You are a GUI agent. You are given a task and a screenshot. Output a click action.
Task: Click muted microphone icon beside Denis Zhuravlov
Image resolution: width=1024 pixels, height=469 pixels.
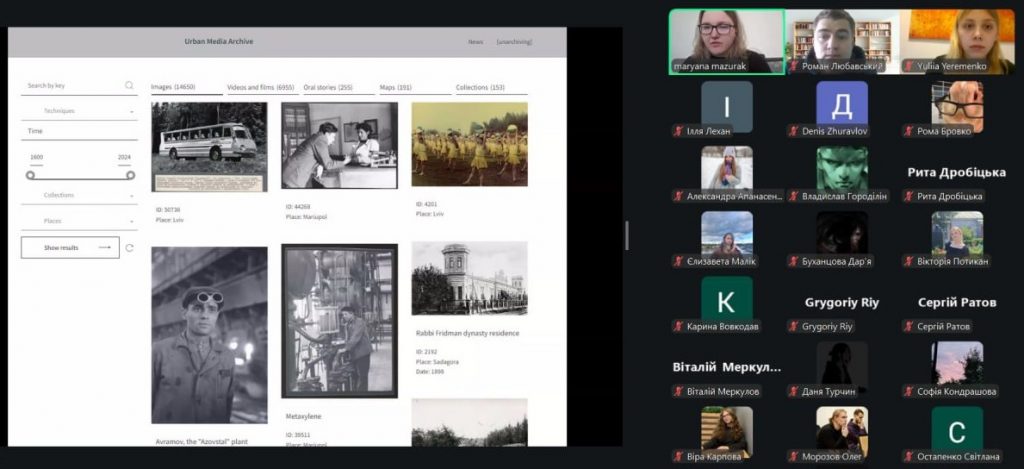pos(794,131)
